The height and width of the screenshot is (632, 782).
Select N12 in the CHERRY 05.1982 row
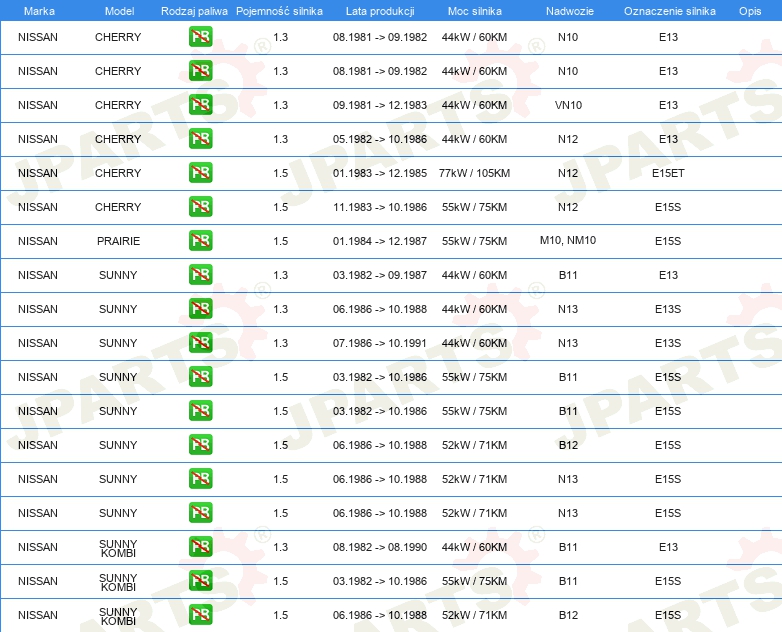568,139
